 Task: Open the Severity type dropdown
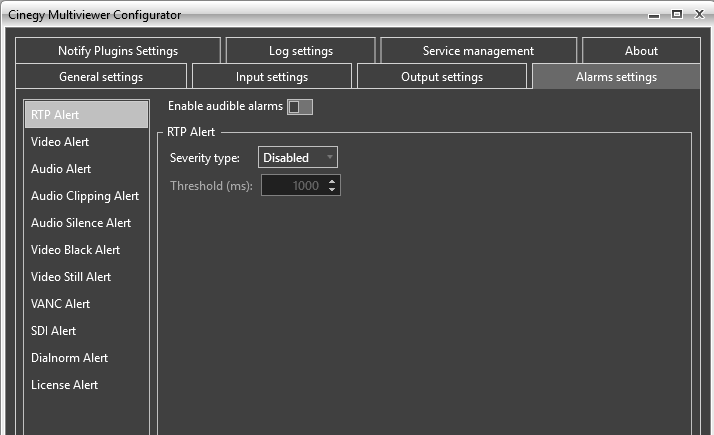pos(298,158)
